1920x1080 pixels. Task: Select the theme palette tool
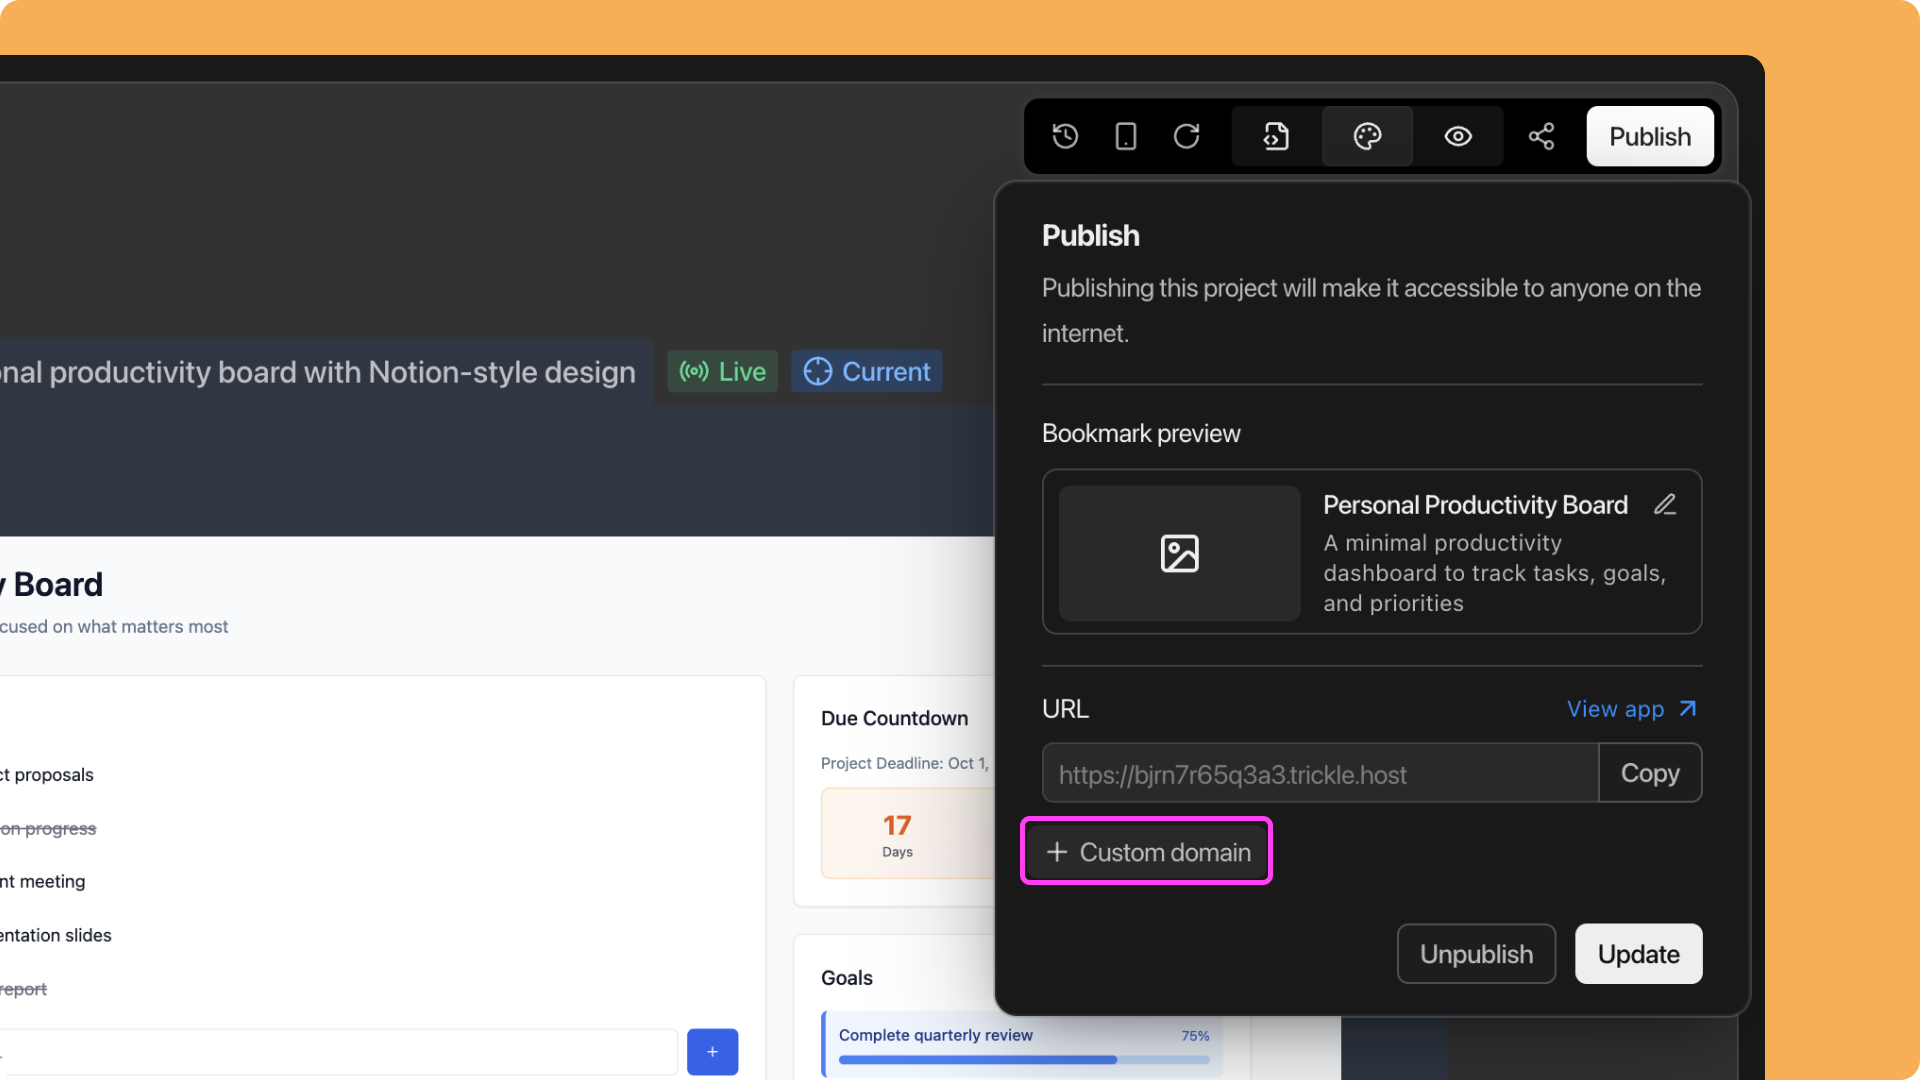1367,136
